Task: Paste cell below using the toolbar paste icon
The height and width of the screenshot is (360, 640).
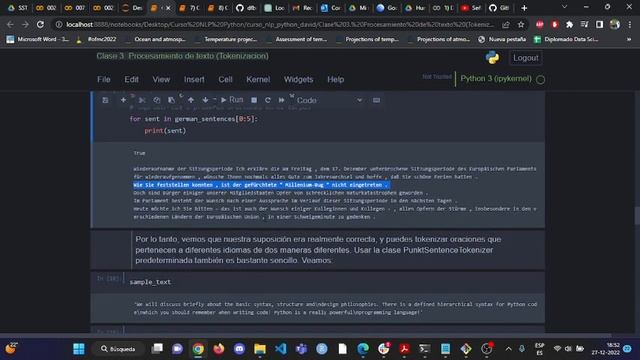Action: pyautogui.click(x=171, y=100)
